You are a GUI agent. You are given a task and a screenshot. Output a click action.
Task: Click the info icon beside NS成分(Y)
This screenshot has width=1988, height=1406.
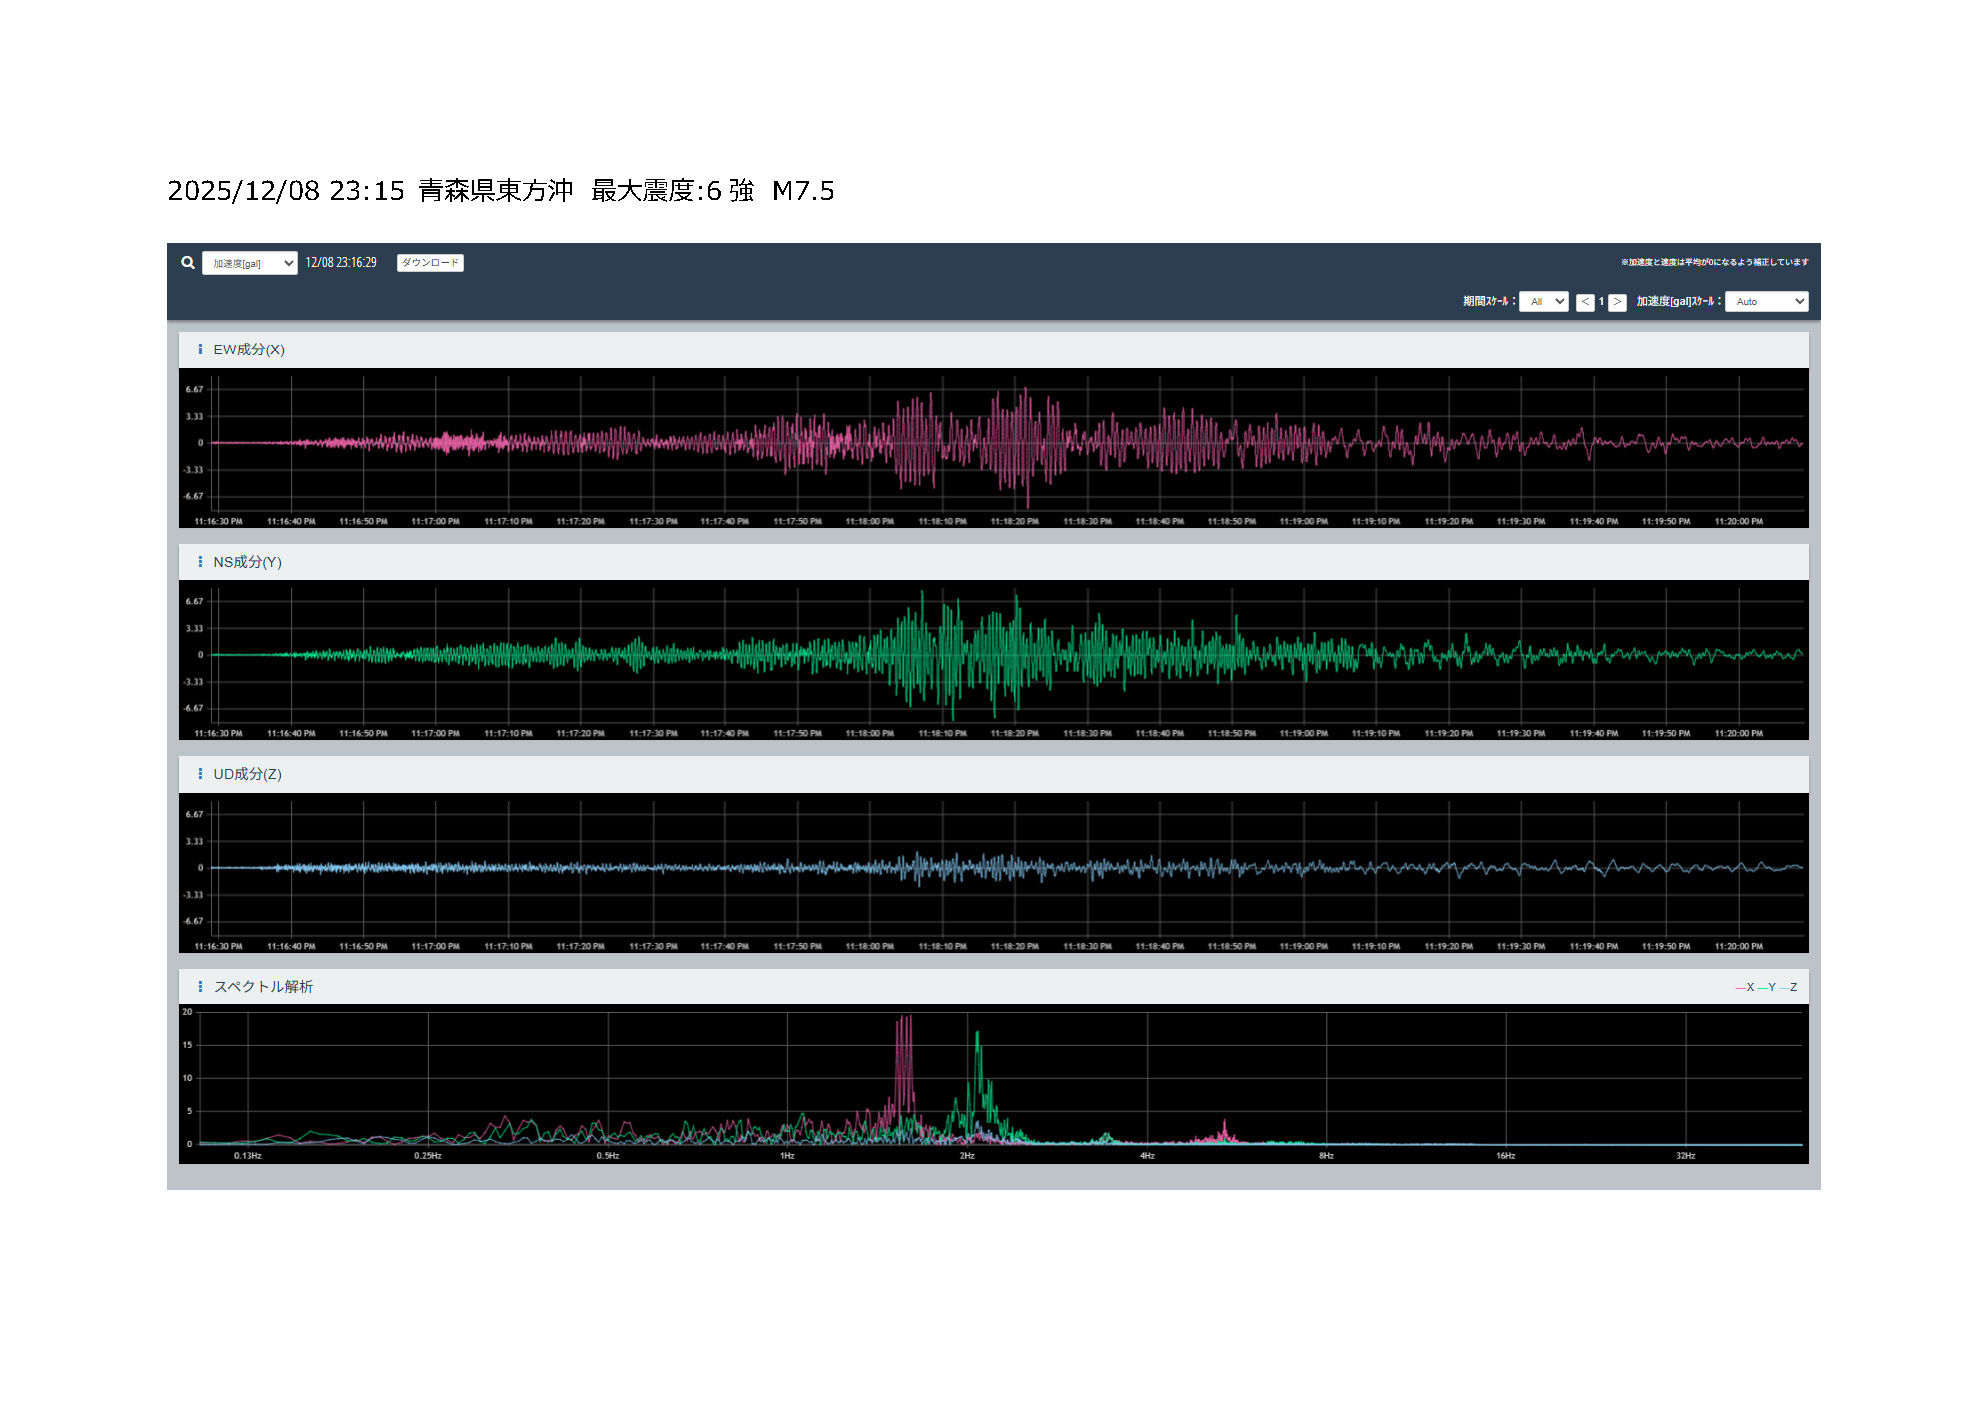pyautogui.click(x=200, y=562)
